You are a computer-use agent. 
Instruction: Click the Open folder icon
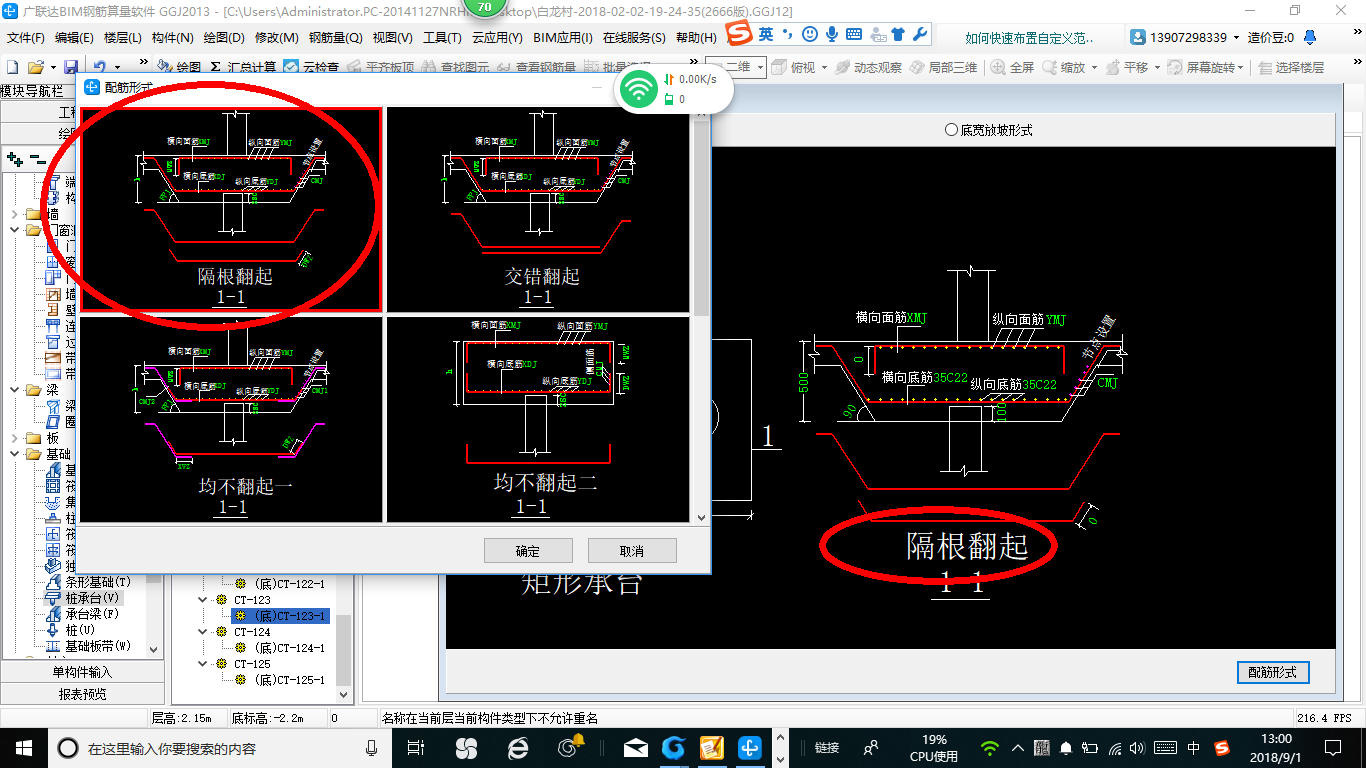(x=35, y=67)
